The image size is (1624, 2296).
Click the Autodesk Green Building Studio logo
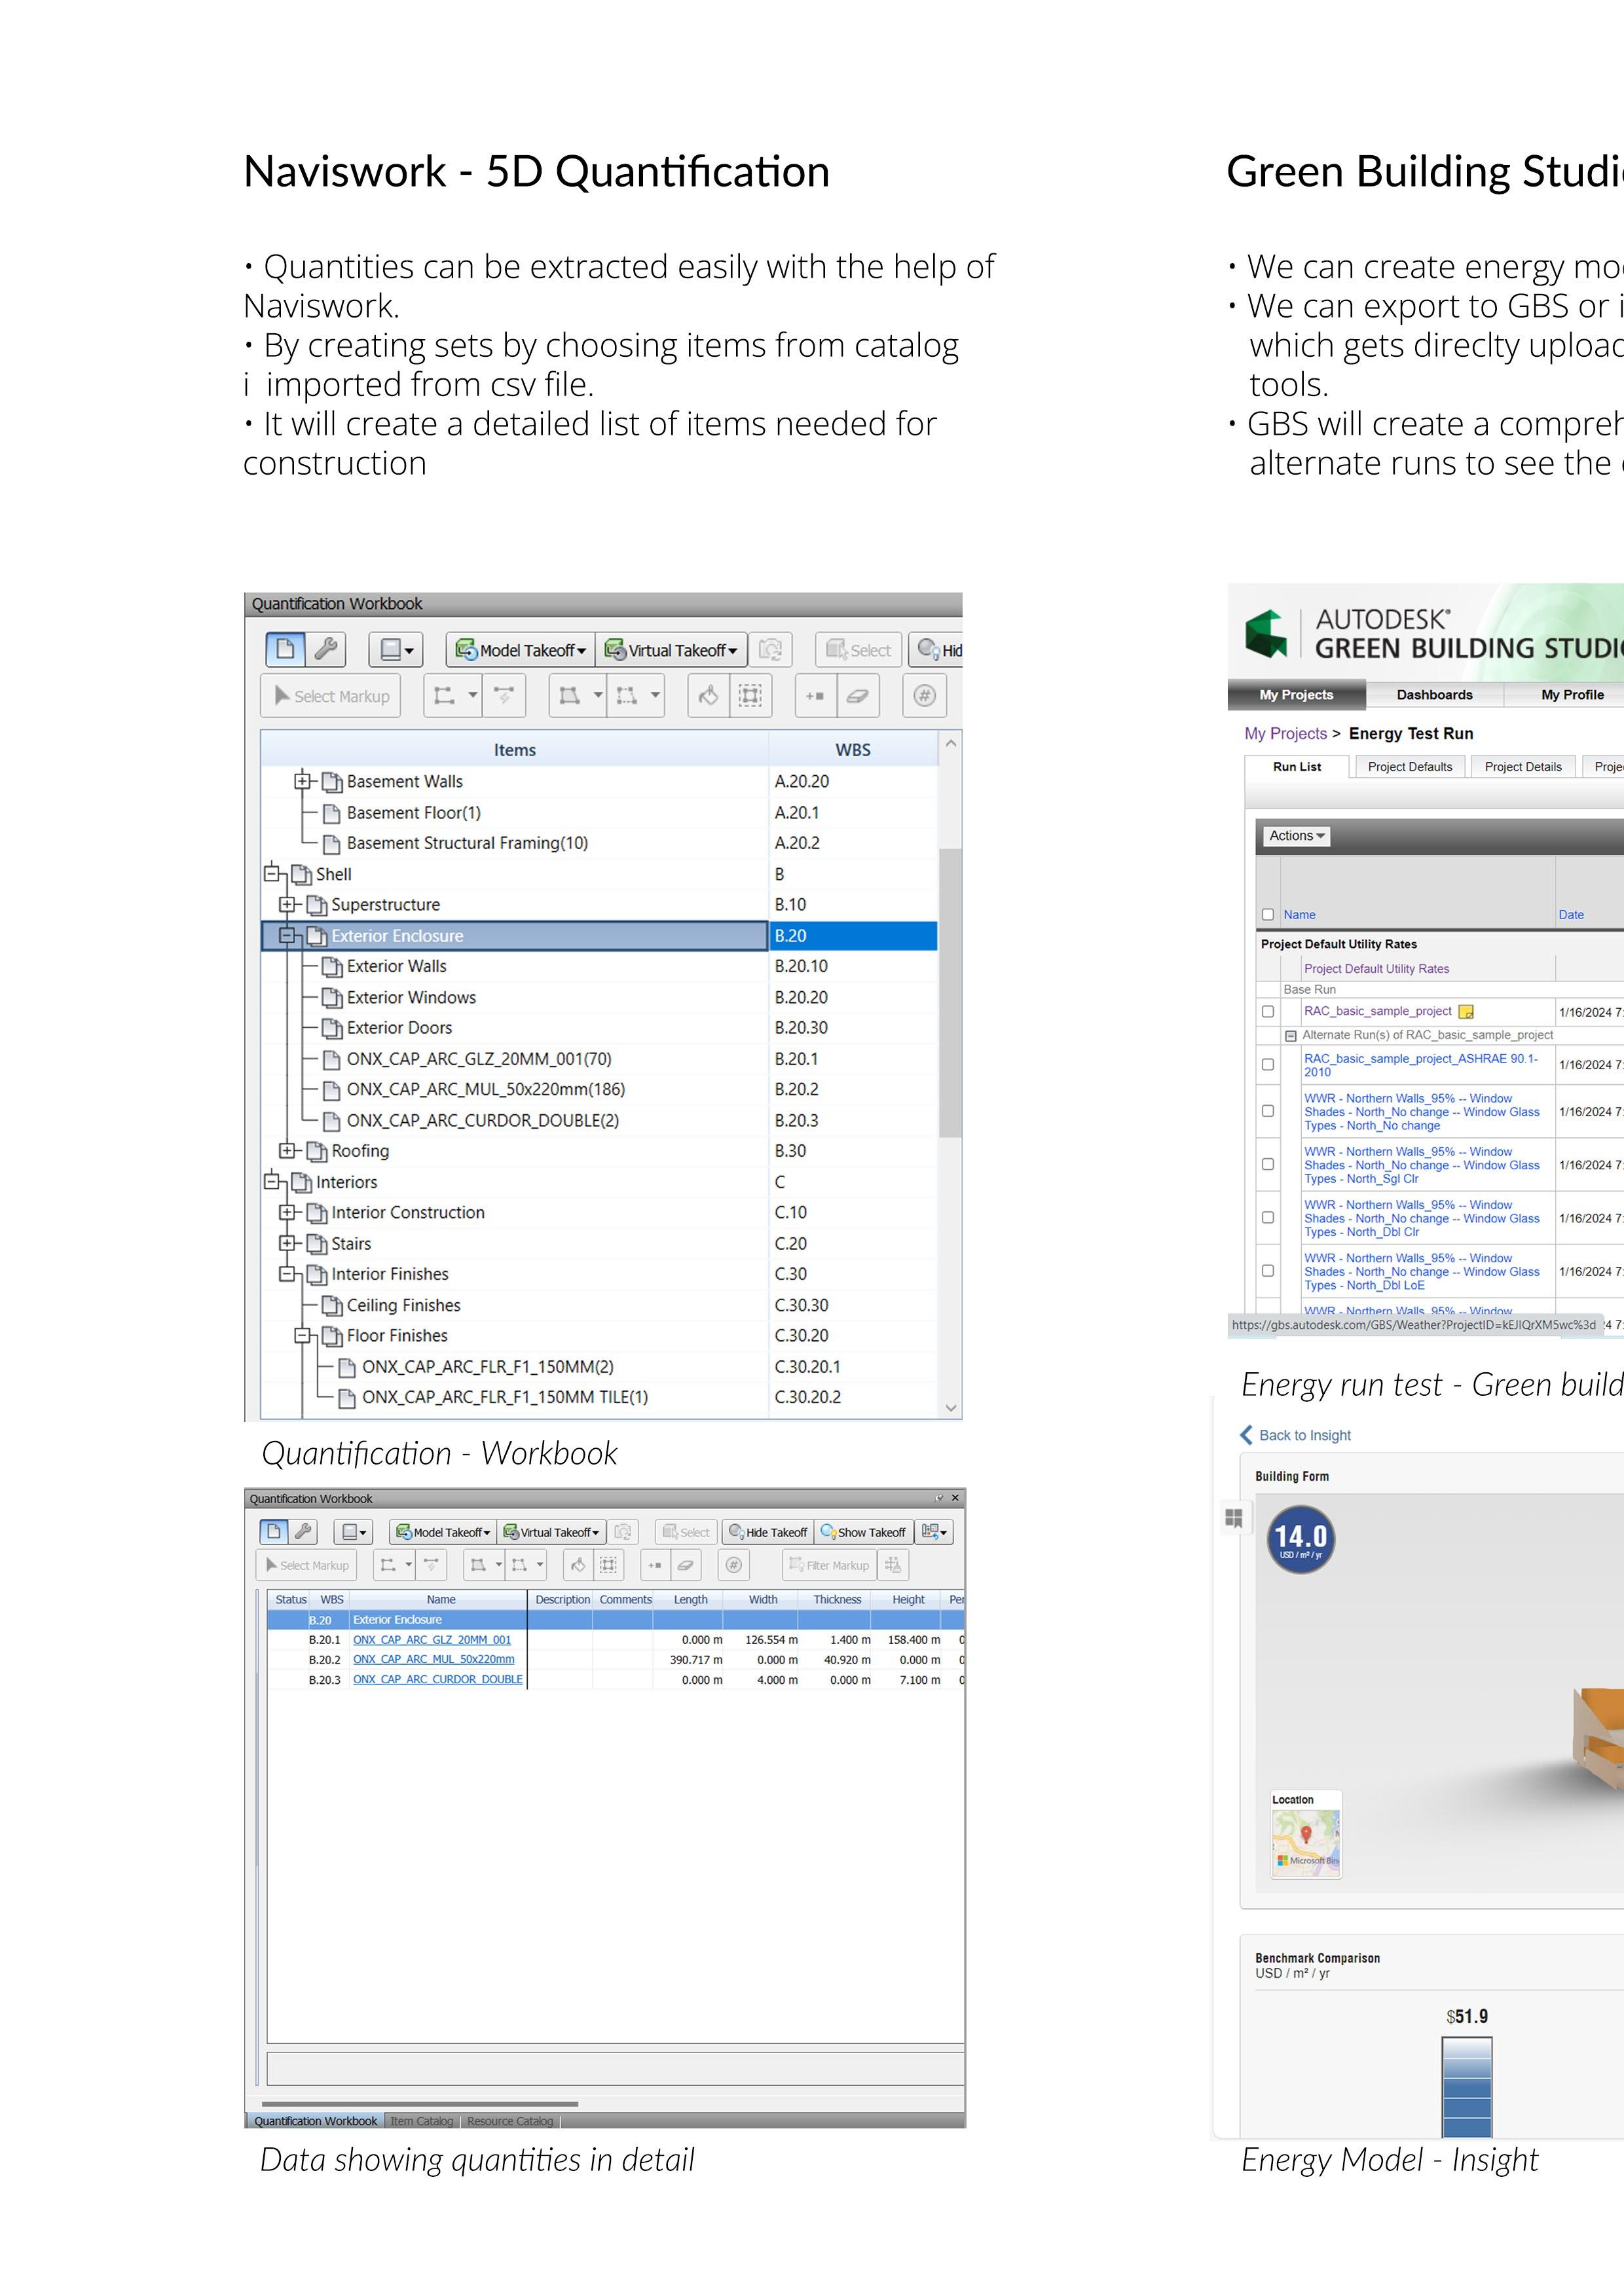click(1266, 633)
